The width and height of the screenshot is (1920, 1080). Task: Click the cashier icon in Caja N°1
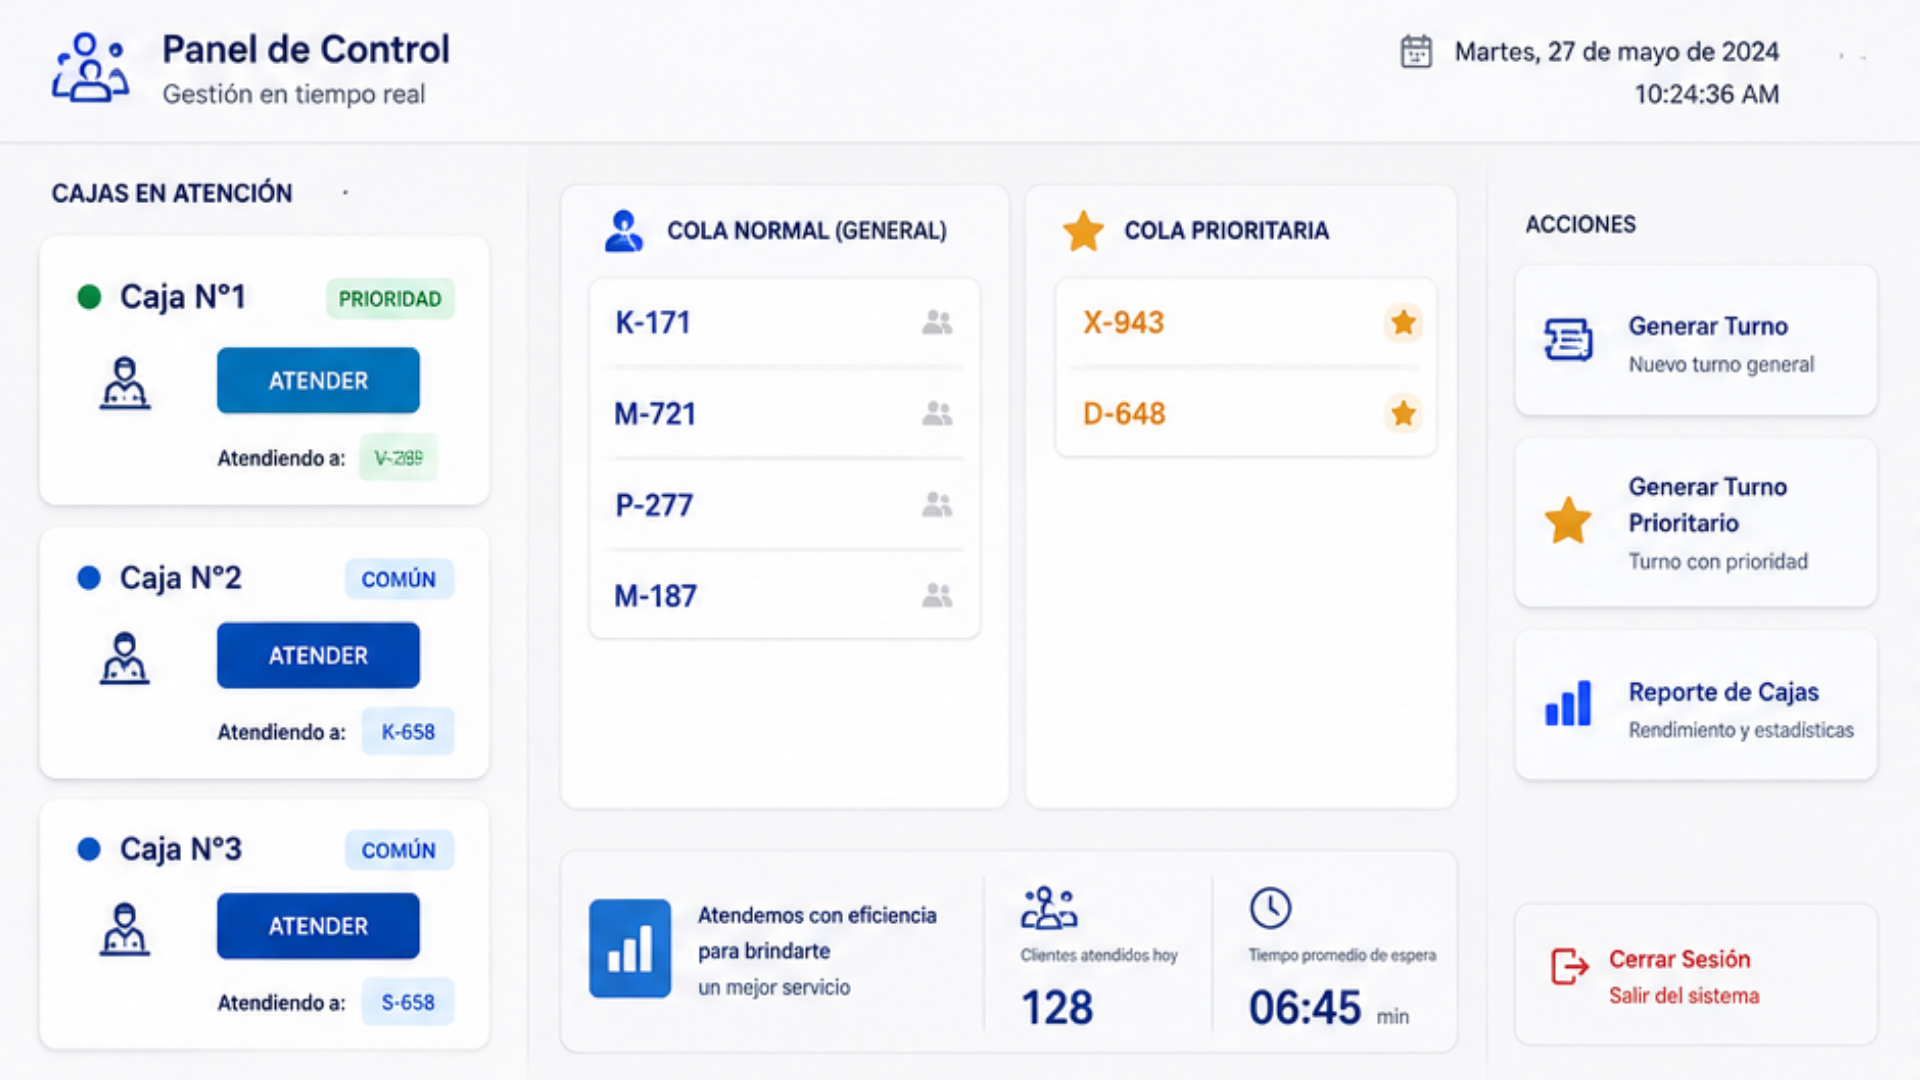124,383
